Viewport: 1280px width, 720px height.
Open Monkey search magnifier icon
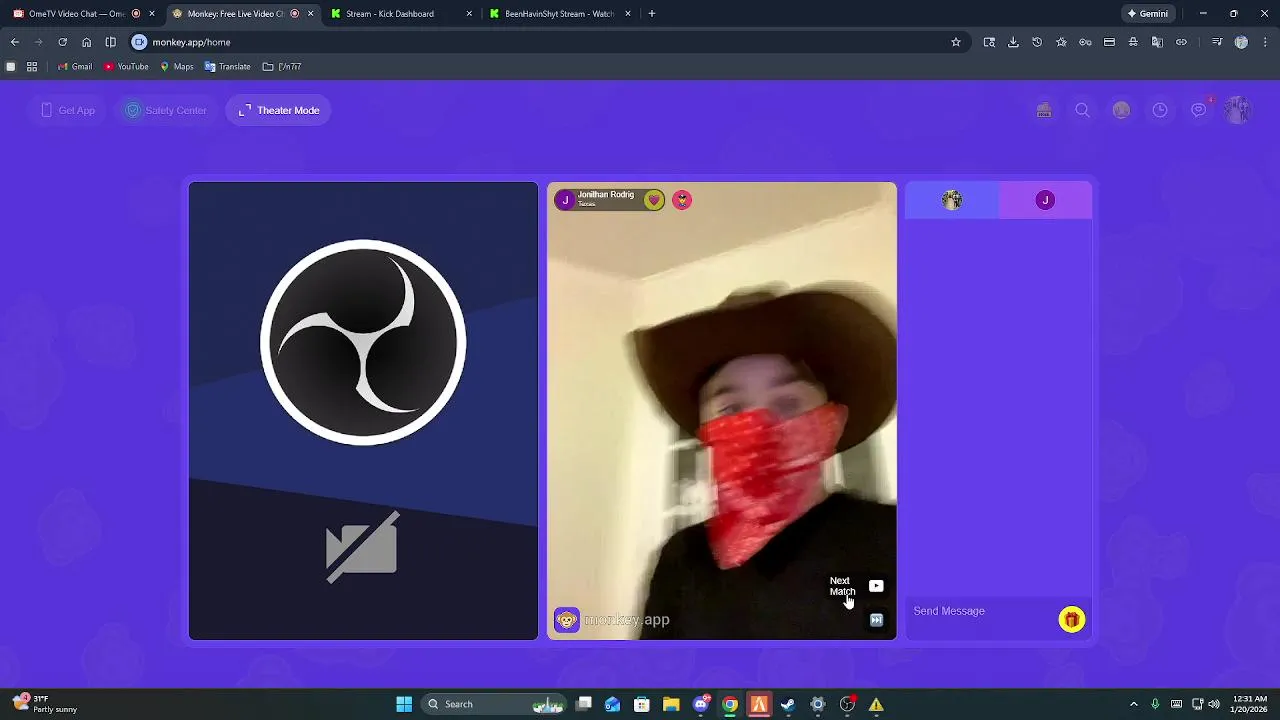1082,110
